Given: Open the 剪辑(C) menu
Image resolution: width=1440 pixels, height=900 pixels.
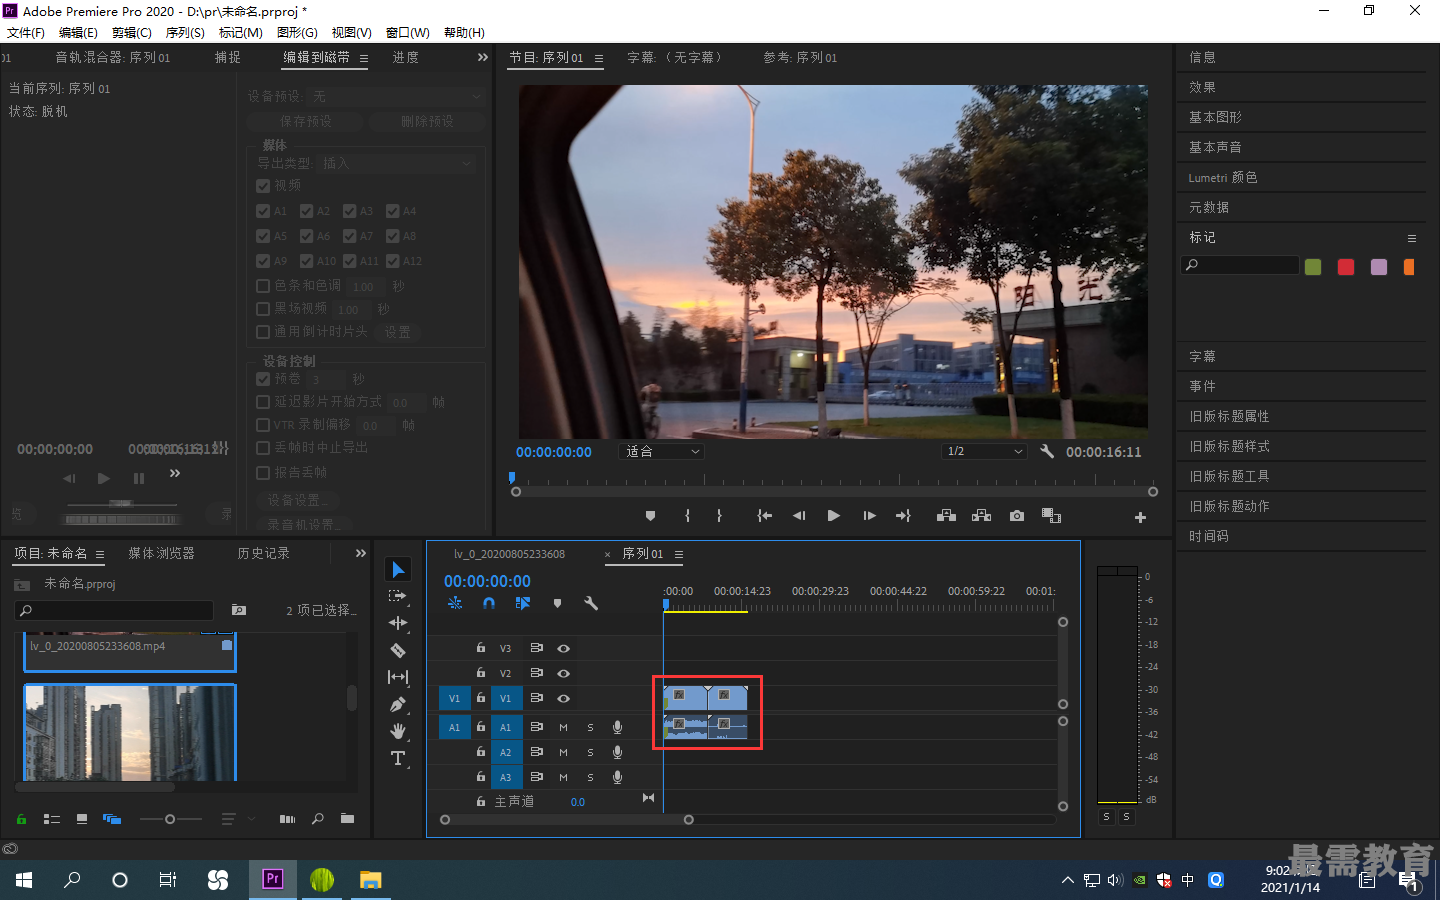Looking at the screenshot, I should [132, 32].
